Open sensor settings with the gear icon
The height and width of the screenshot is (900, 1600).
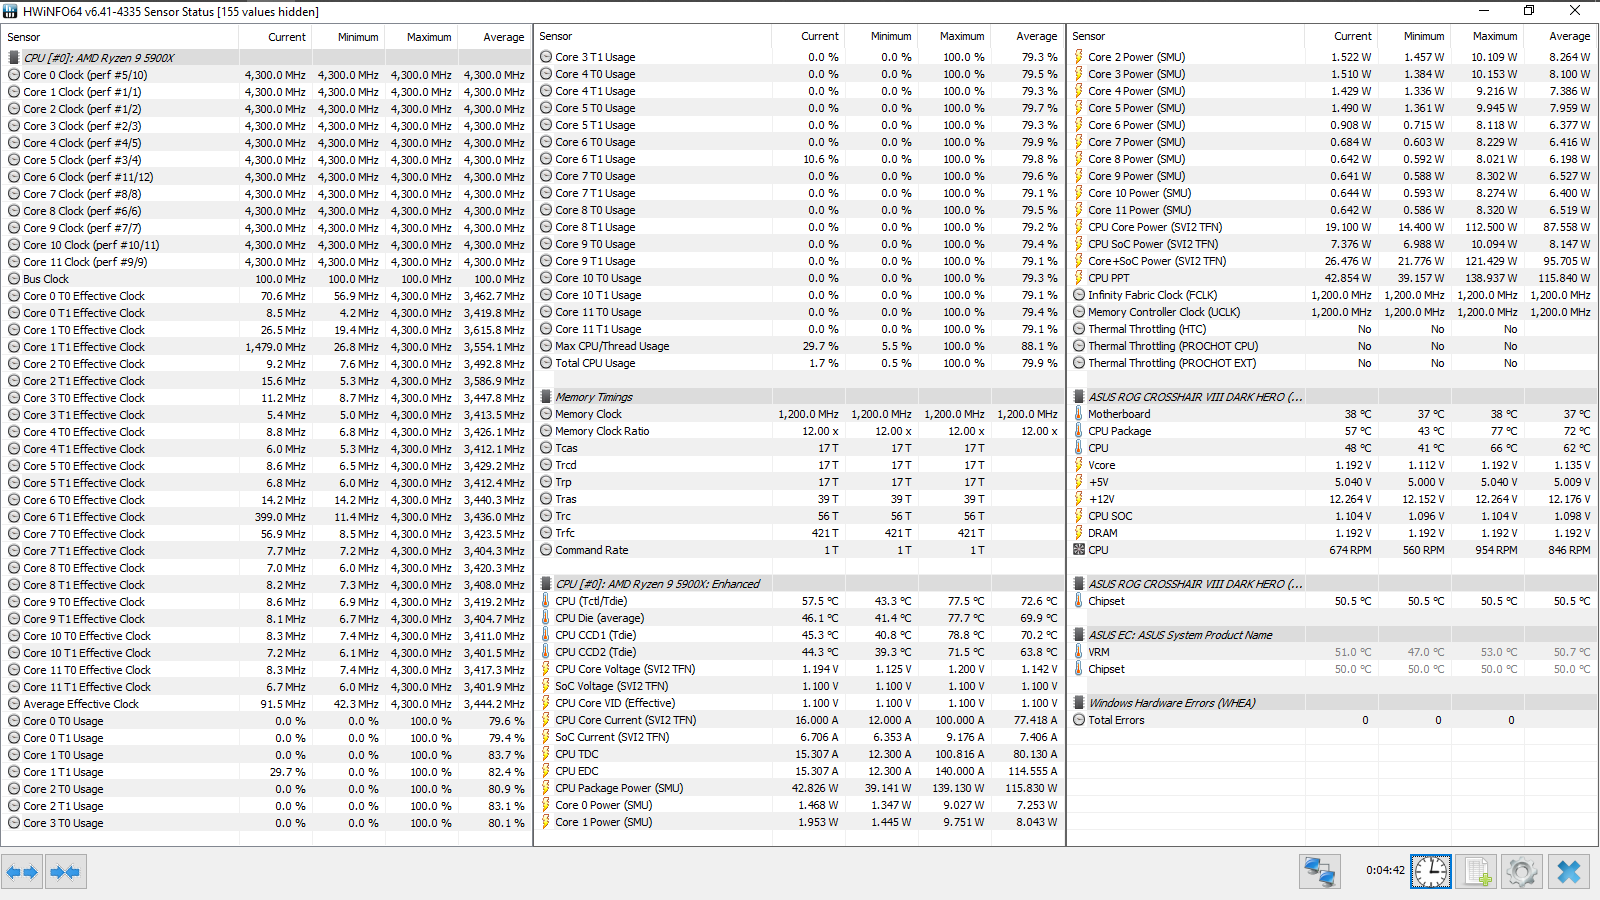1522,872
